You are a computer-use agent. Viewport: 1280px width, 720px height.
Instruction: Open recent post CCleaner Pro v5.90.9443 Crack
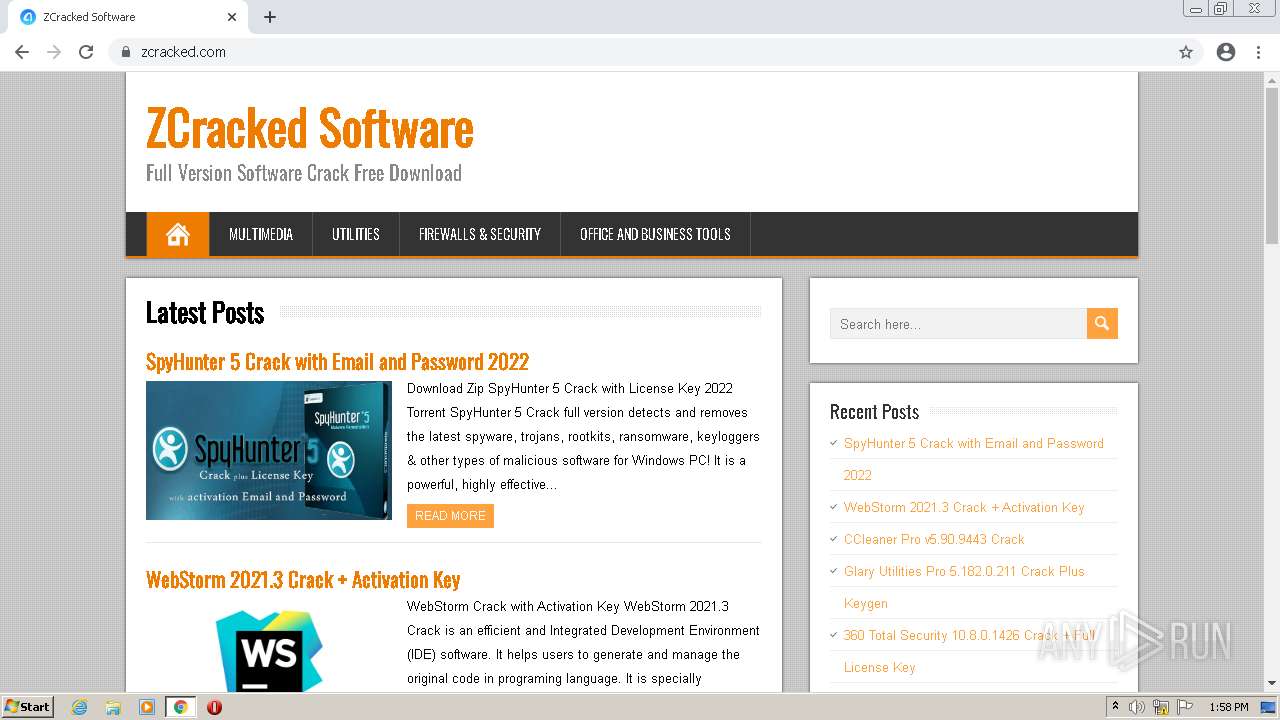click(x=934, y=539)
